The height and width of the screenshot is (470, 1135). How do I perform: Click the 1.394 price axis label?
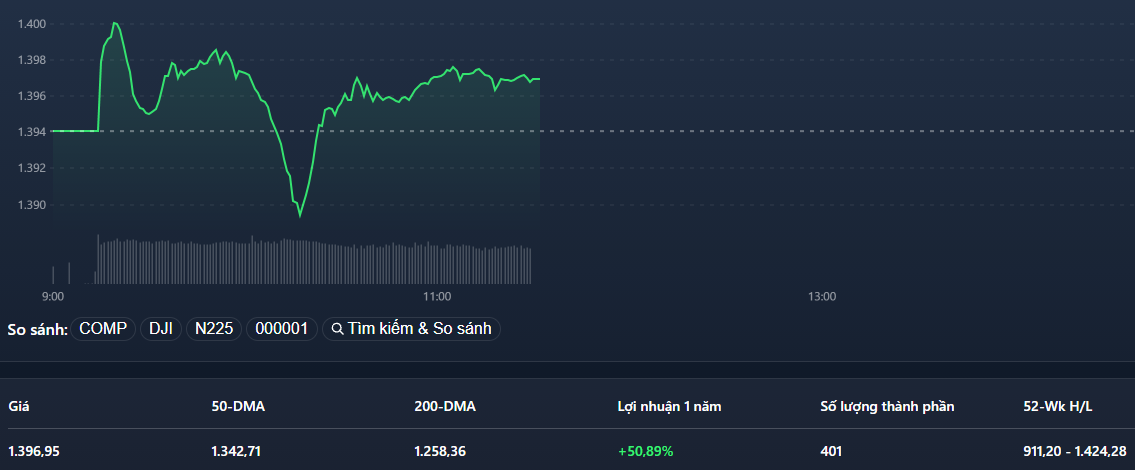32,132
